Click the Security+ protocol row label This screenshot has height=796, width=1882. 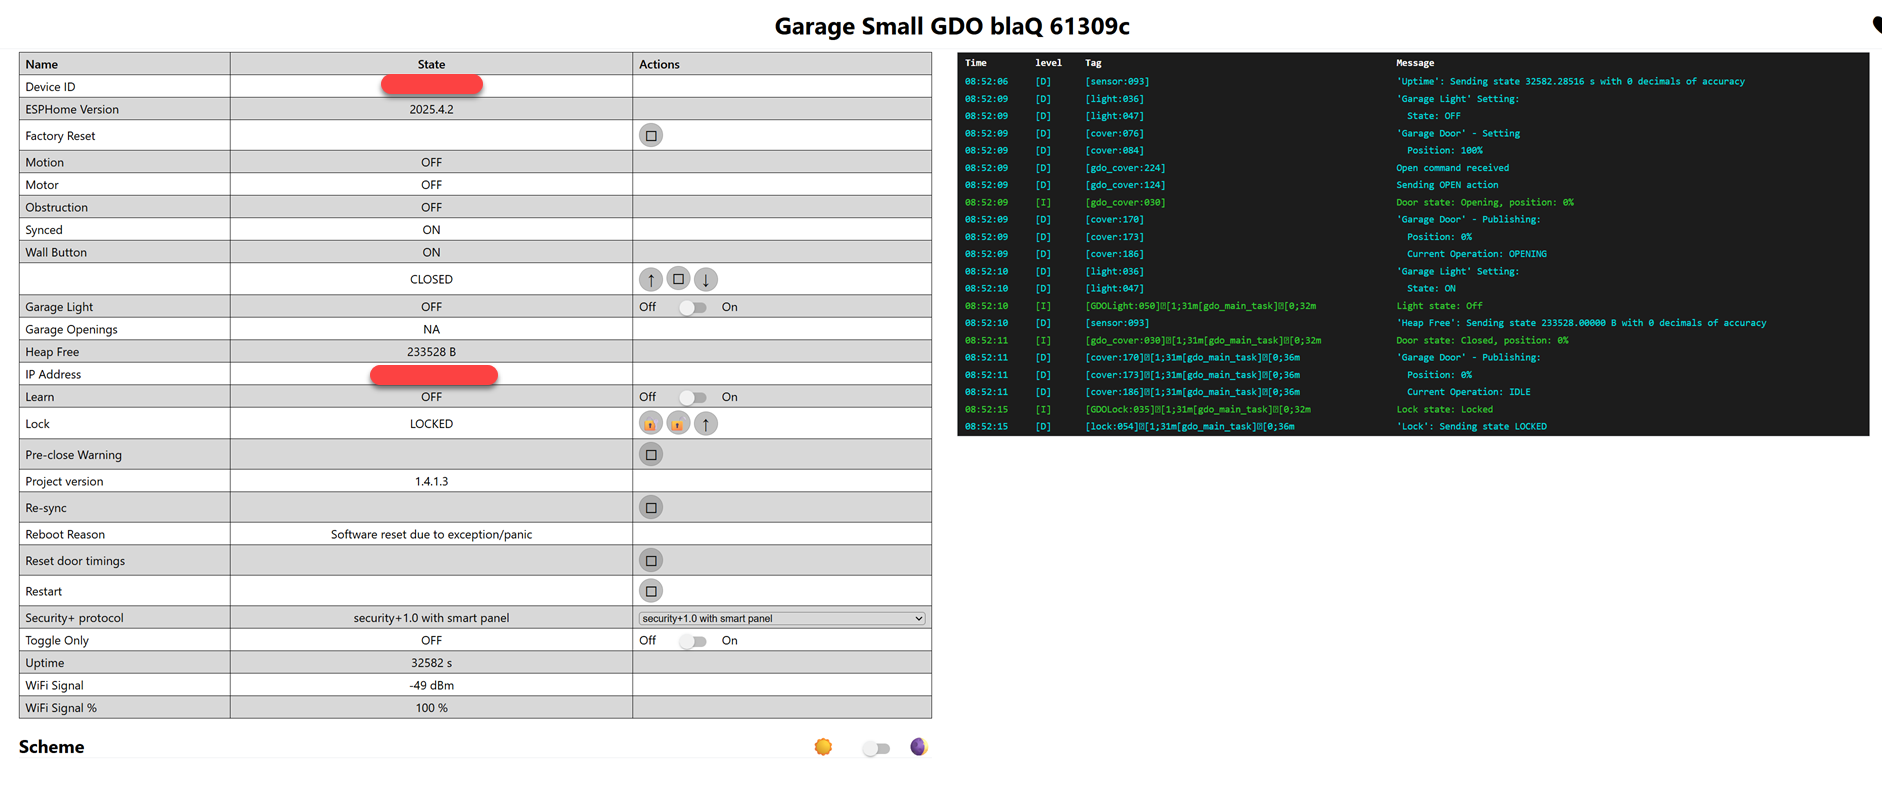coord(74,618)
